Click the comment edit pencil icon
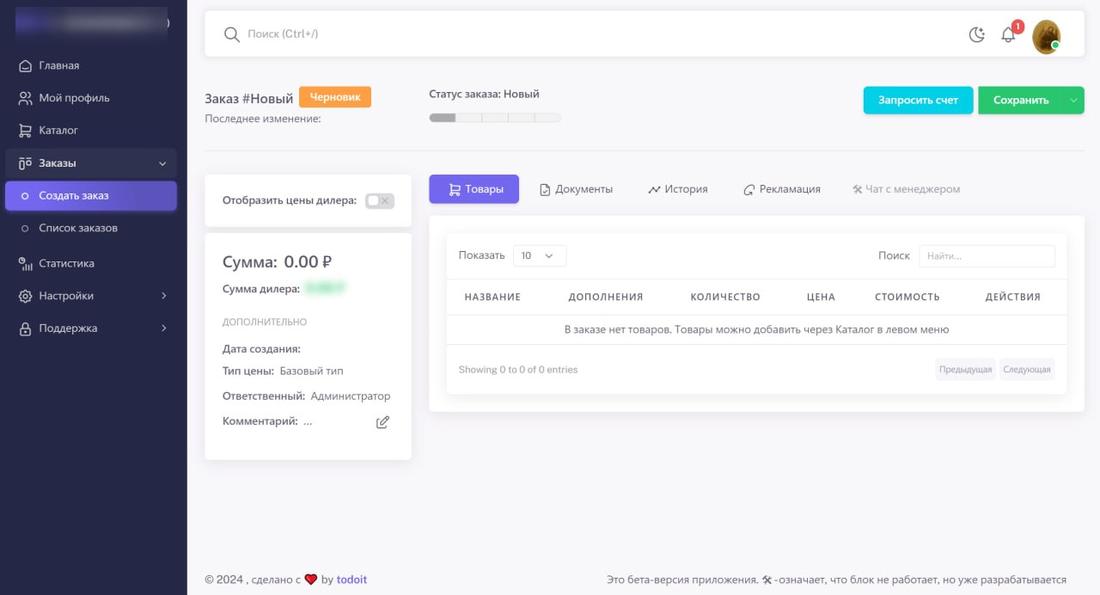 [382, 422]
